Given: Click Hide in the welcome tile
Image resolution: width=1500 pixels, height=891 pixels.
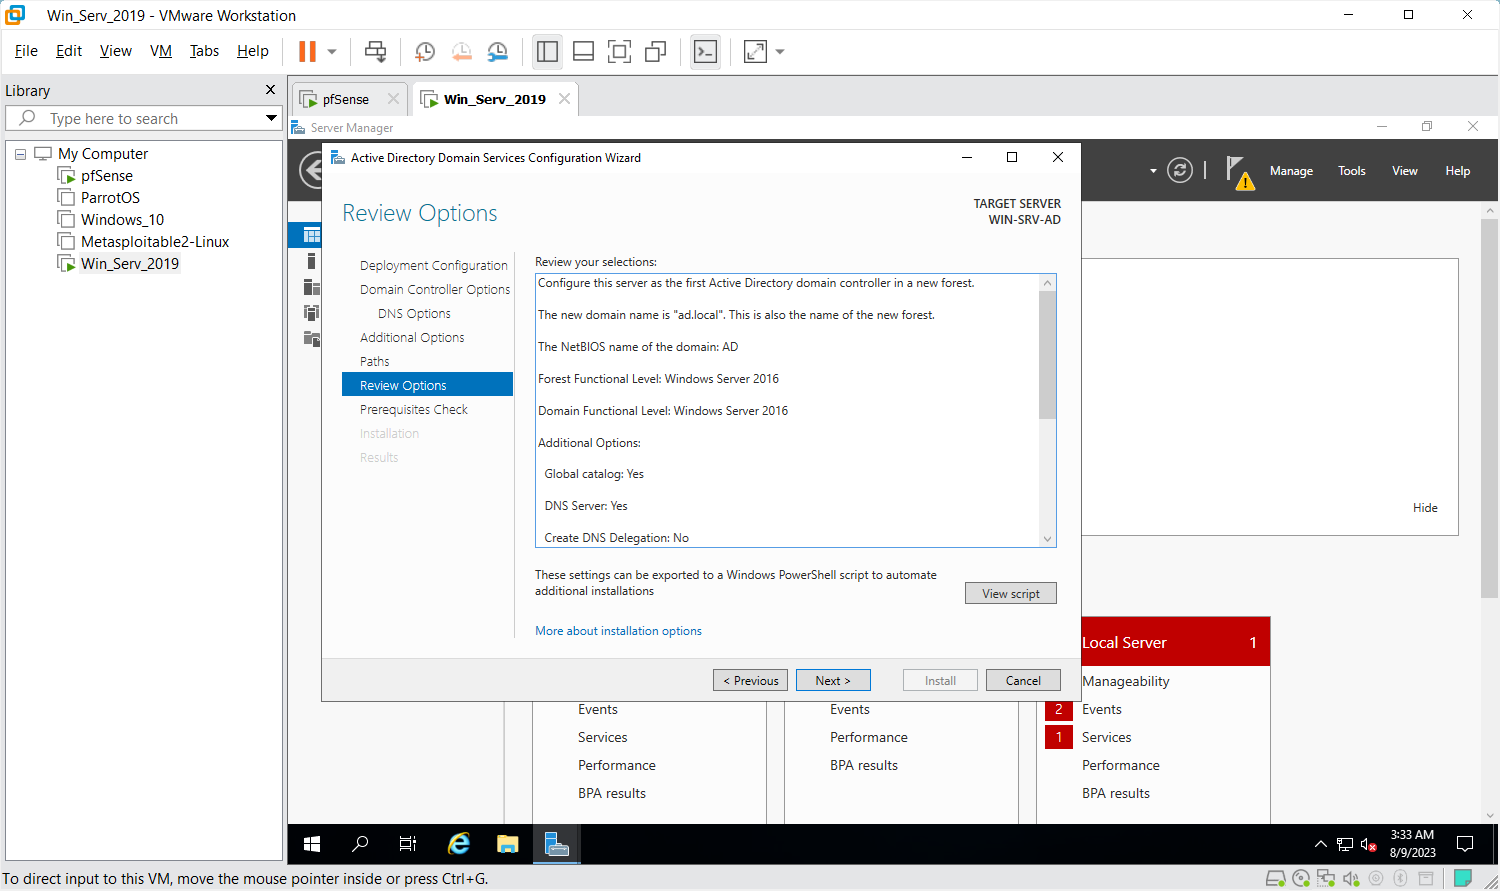Looking at the screenshot, I should coord(1425,508).
